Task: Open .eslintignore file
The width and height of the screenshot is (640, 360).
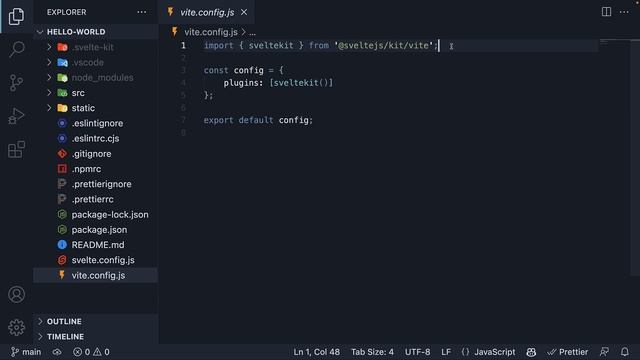Action: [x=96, y=123]
